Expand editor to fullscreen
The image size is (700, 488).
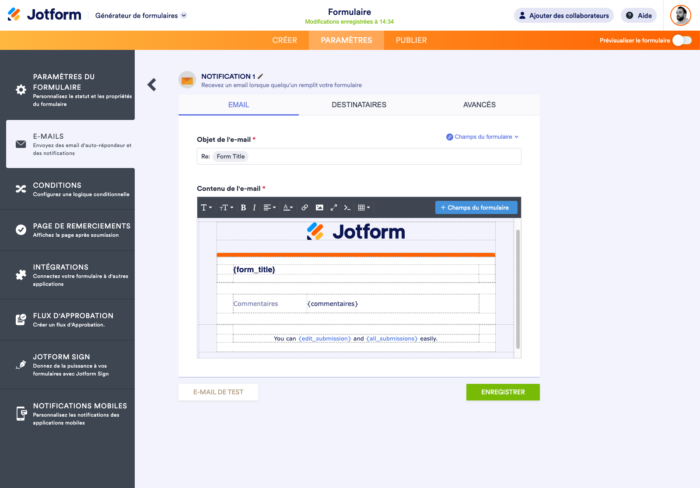pyautogui.click(x=333, y=208)
